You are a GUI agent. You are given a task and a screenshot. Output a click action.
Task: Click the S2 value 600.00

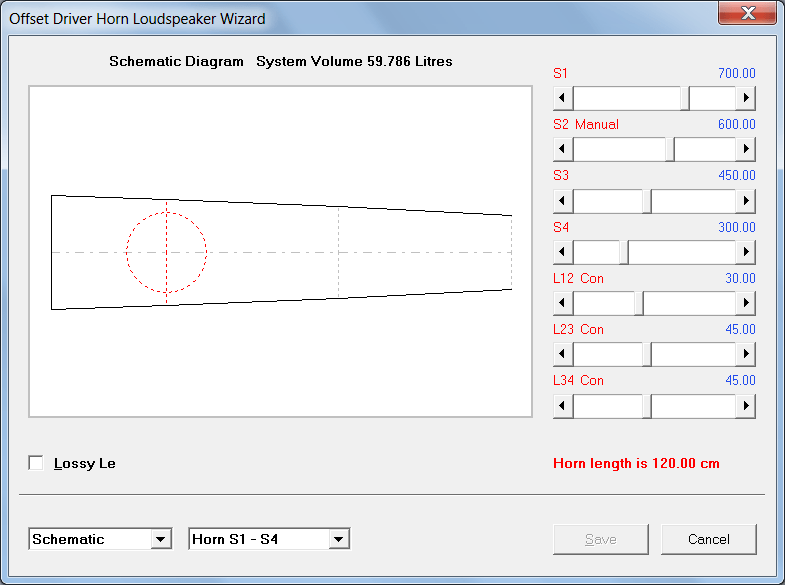tap(736, 124)
